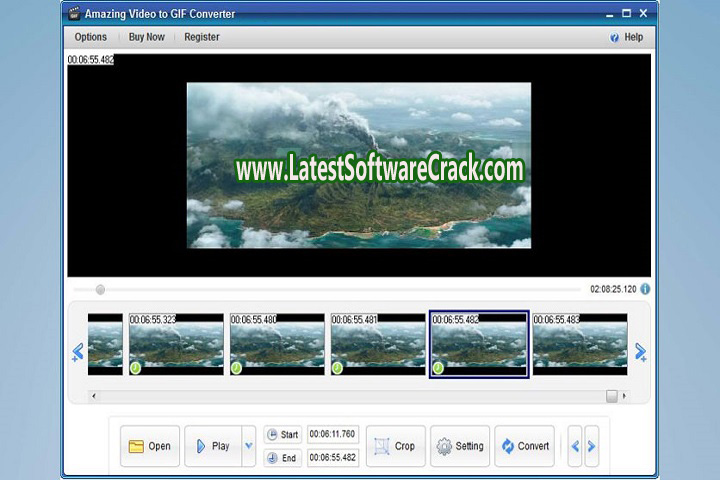The width and height of the screenshot is (720, 480).
Task: Load earlier frames with the left strip arrow
Action: 78,352
